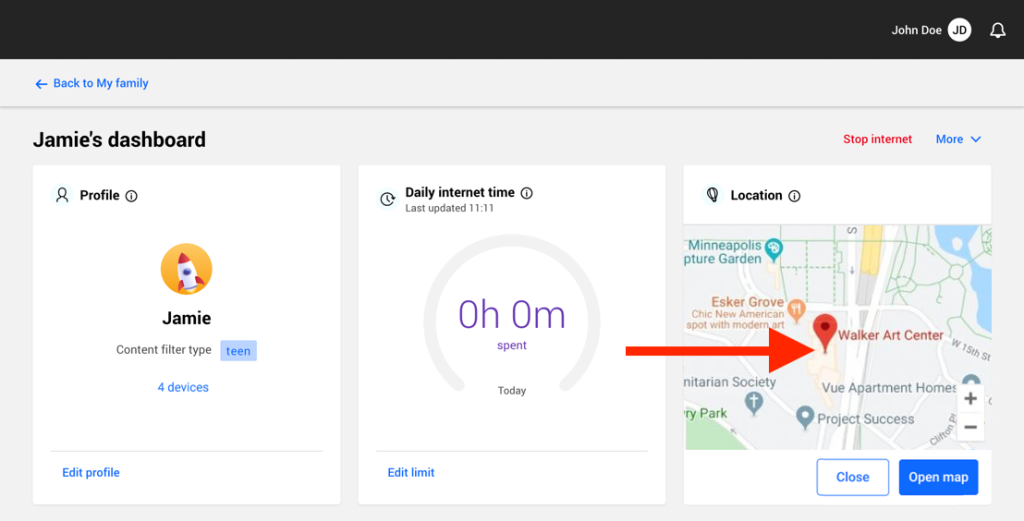Zoom out on the map with minus

click(970, 427)
